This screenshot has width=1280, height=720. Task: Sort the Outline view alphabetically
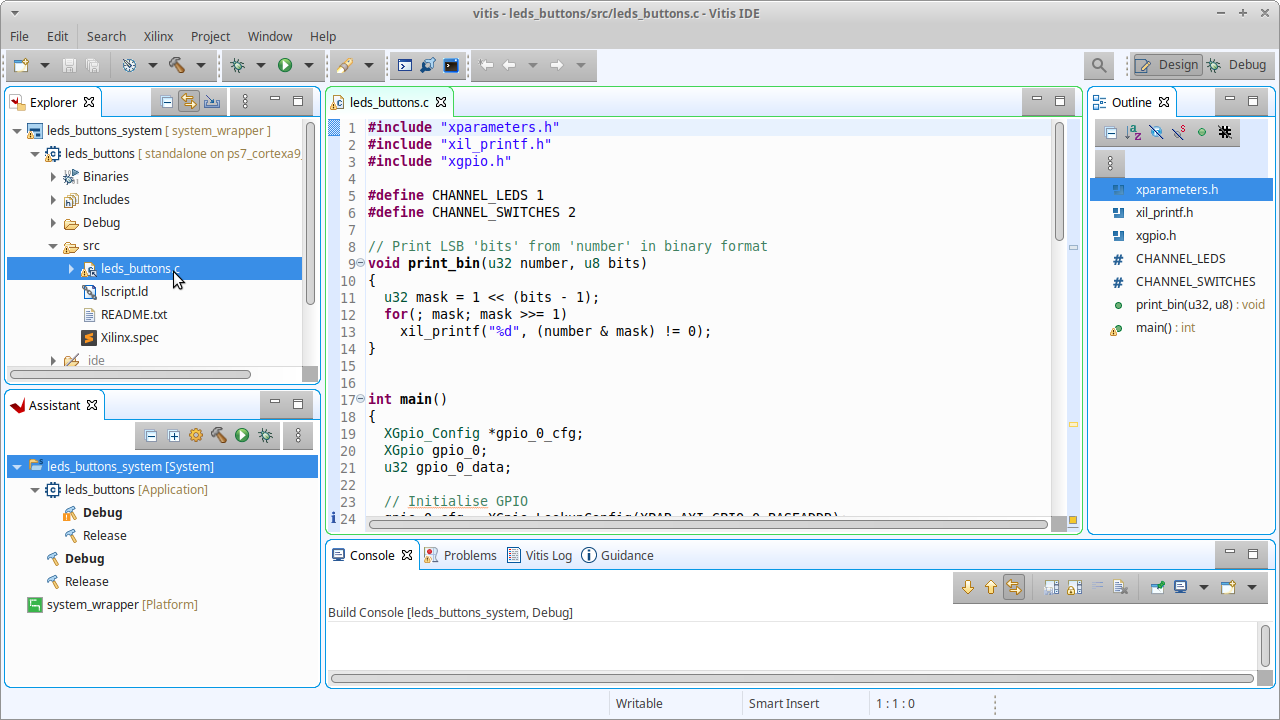click(1133, 132)
